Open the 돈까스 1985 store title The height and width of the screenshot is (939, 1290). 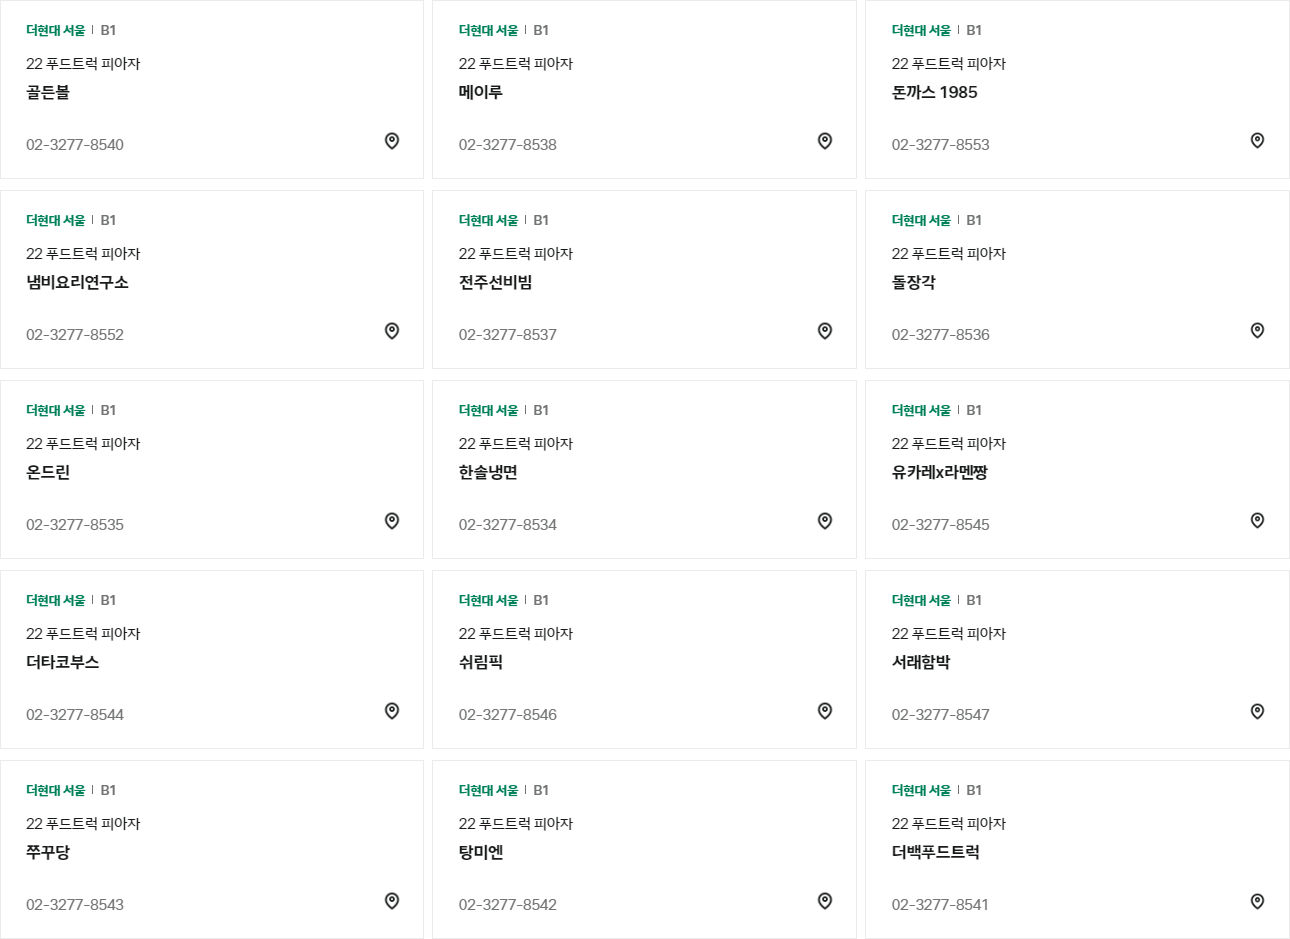coord(935,92)
